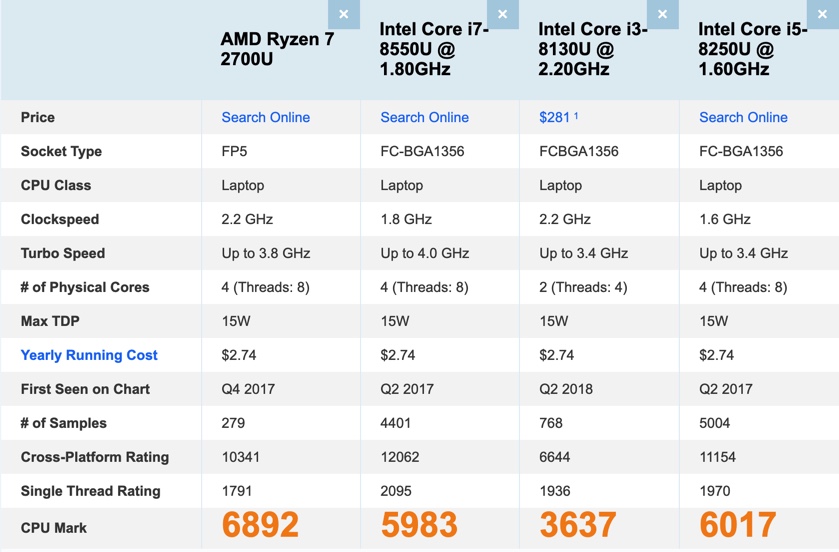Click the Intel Core i7-8550U heading
This screenshot has height=552, width=839.
[x=434, y=49]
